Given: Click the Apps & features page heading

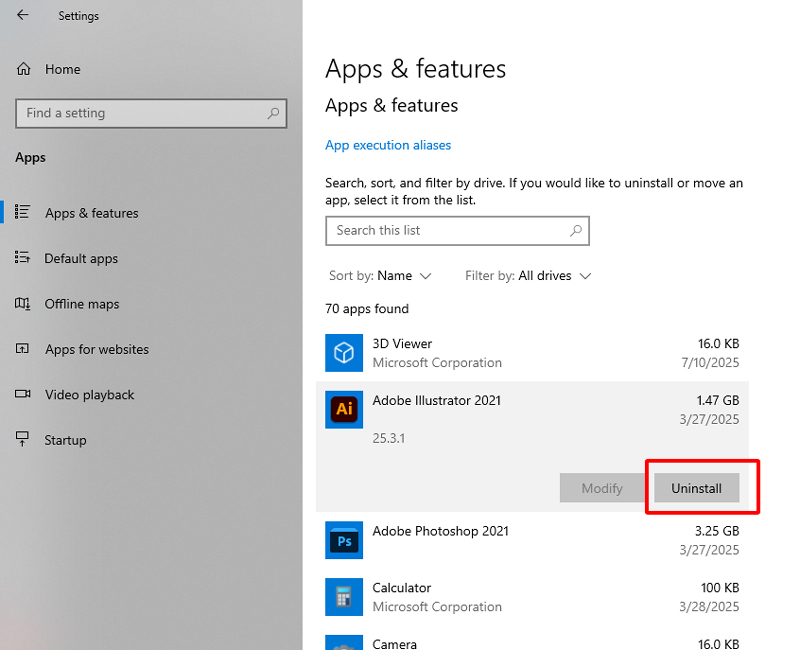Looking at the screenshot, I should pos(415,69).
